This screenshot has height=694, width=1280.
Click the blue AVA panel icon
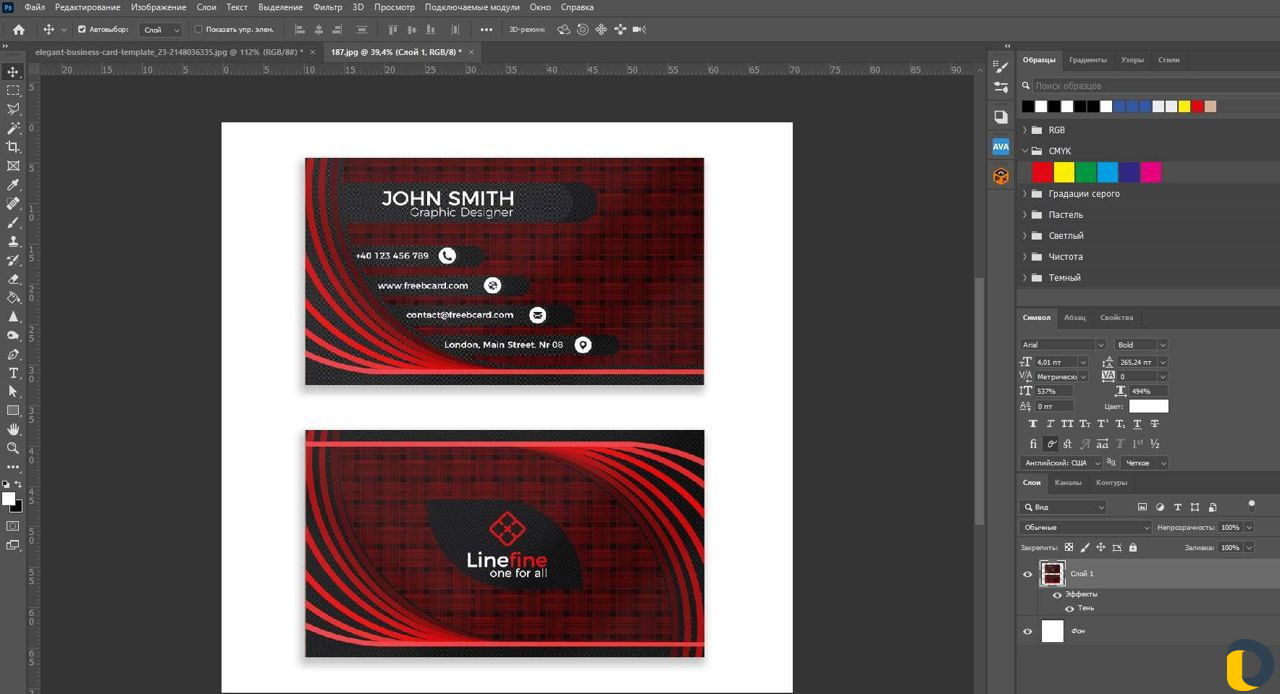point(1001,146)
